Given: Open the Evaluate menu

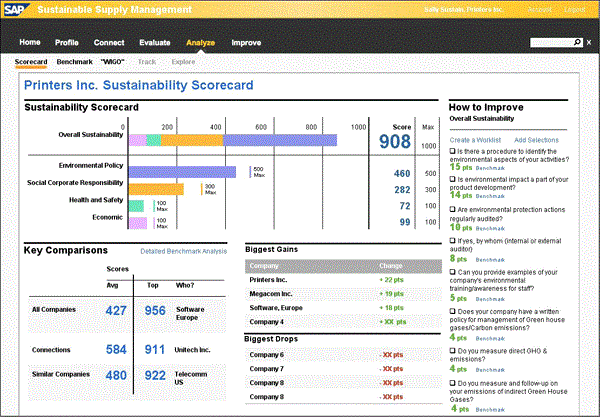Looking at the screenshot, I should pos(155,43).
